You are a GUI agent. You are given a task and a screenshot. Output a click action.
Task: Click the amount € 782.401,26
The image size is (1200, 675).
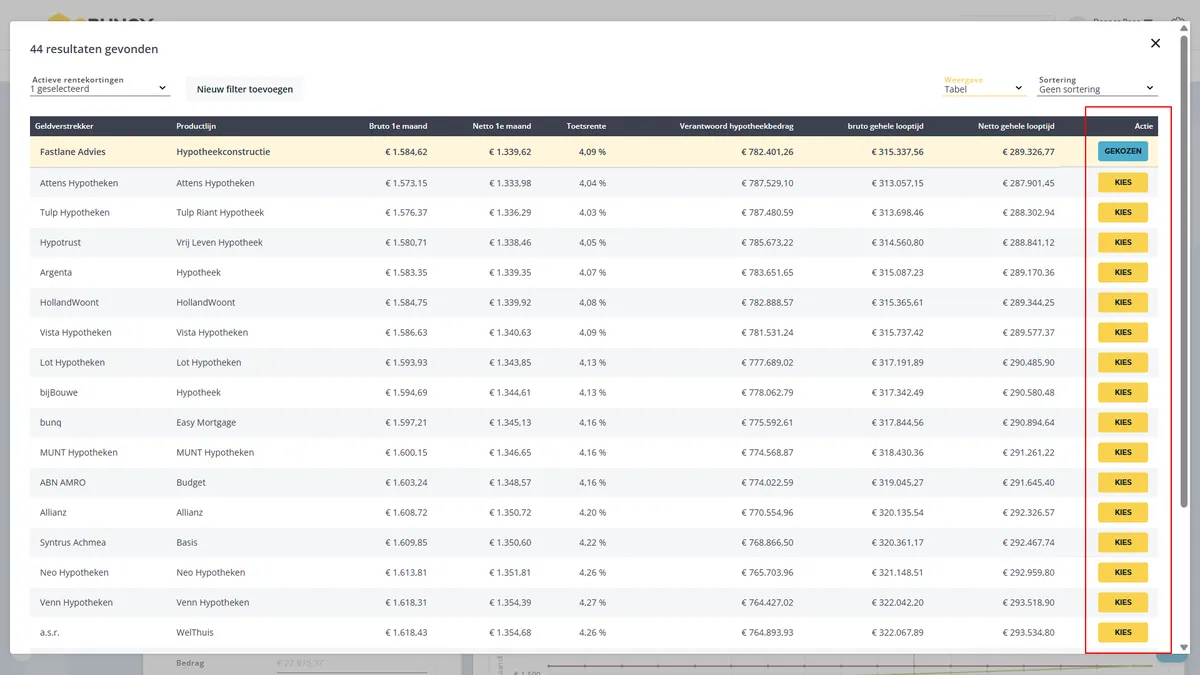coord(767,152)
